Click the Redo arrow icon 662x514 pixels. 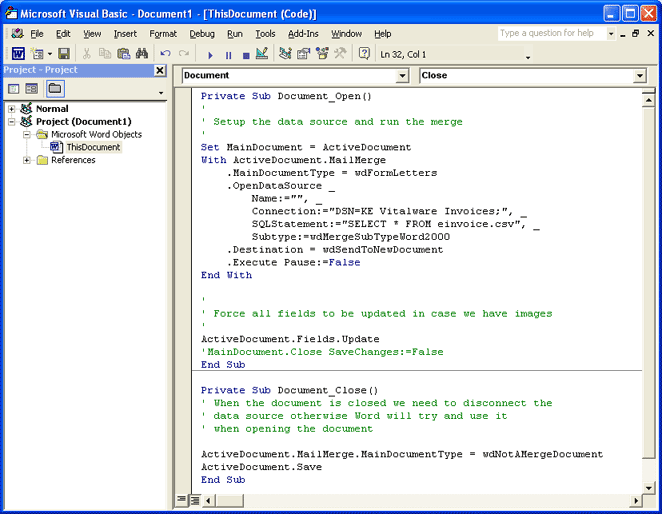coord(184,54)
